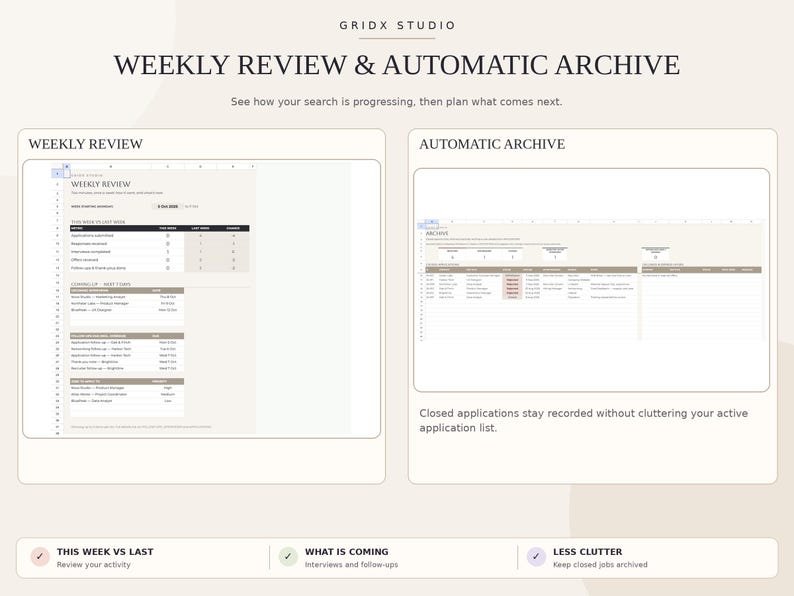The height and width of the screenshot is (596, 794).
Task: Click the GRIDX STUDIO brand name at top
Action: tap(398, 25)
